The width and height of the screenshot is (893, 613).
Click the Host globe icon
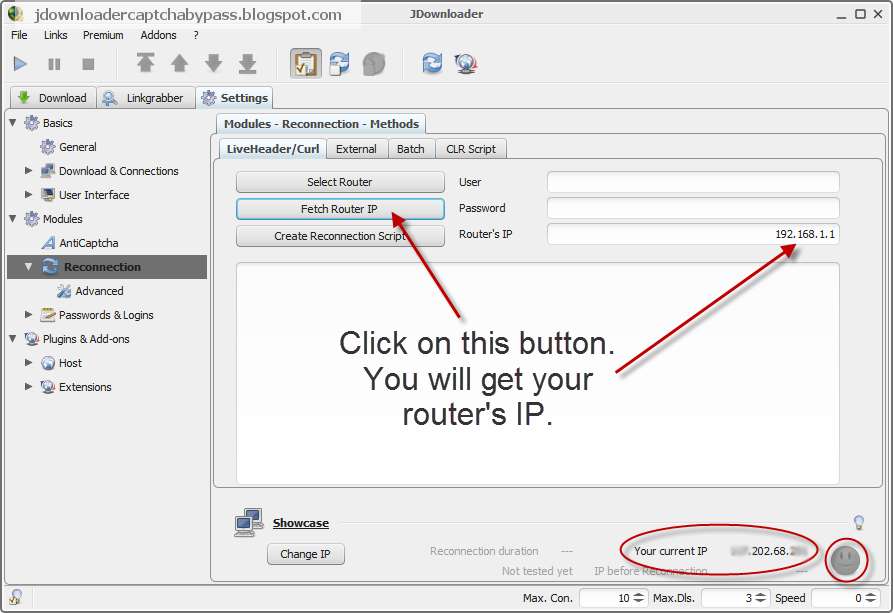pos(48,363)
